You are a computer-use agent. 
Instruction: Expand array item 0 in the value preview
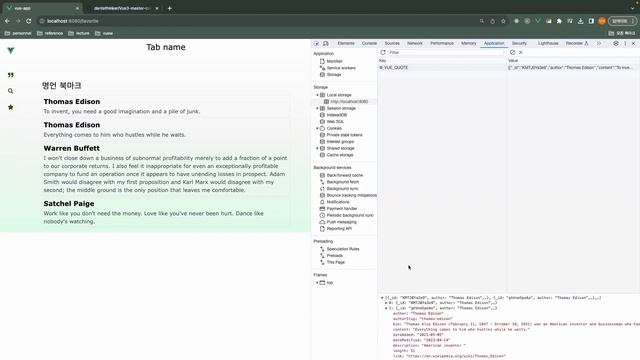pyautogui.click(x=386, y=303)
